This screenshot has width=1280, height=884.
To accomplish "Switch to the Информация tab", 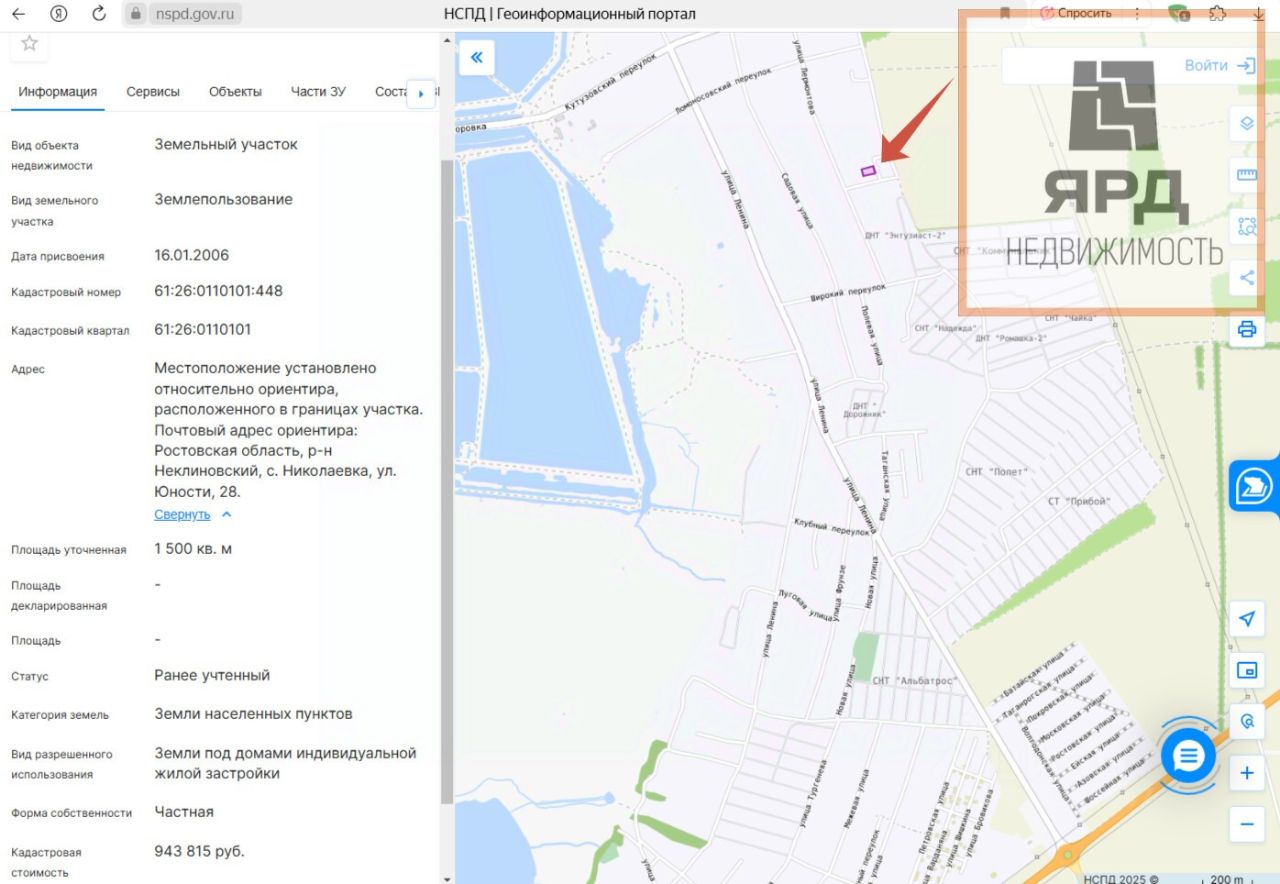I will [57, 91].
